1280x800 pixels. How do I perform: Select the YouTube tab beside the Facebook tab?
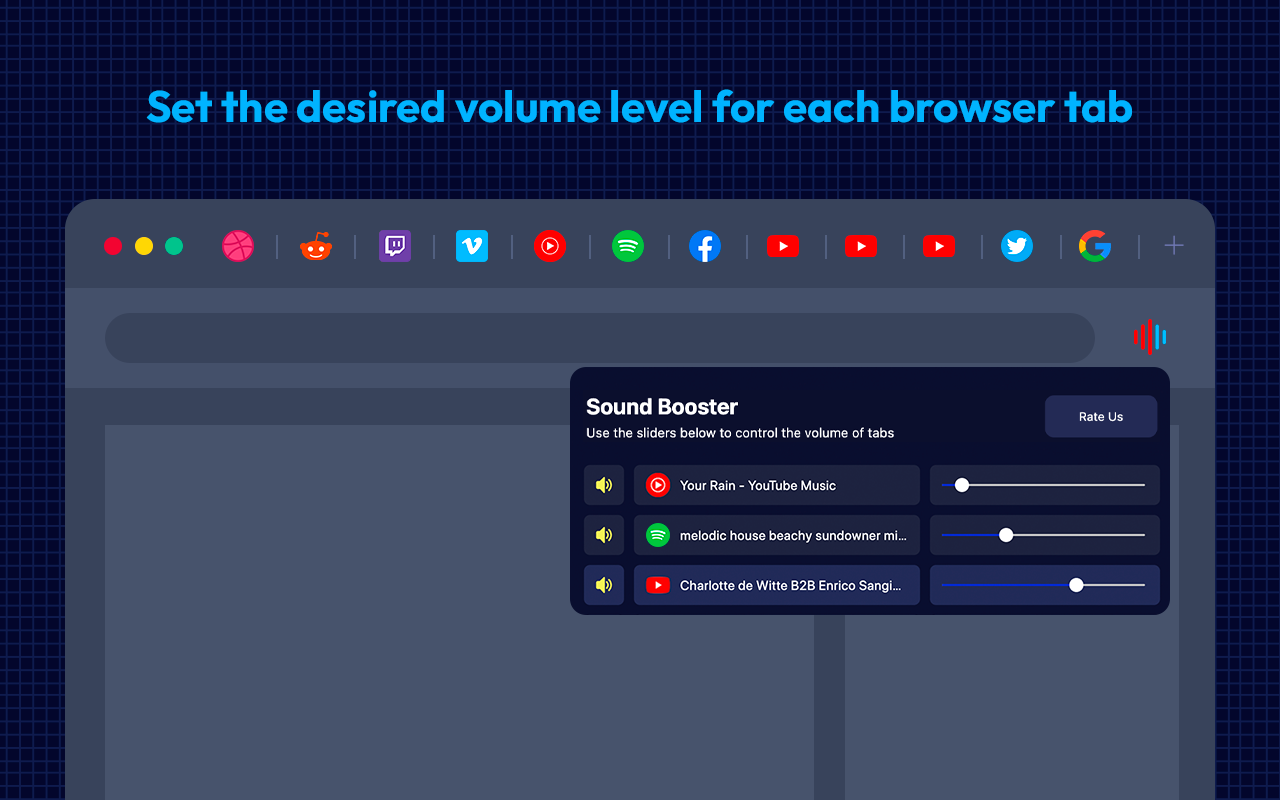click(783, 246)
